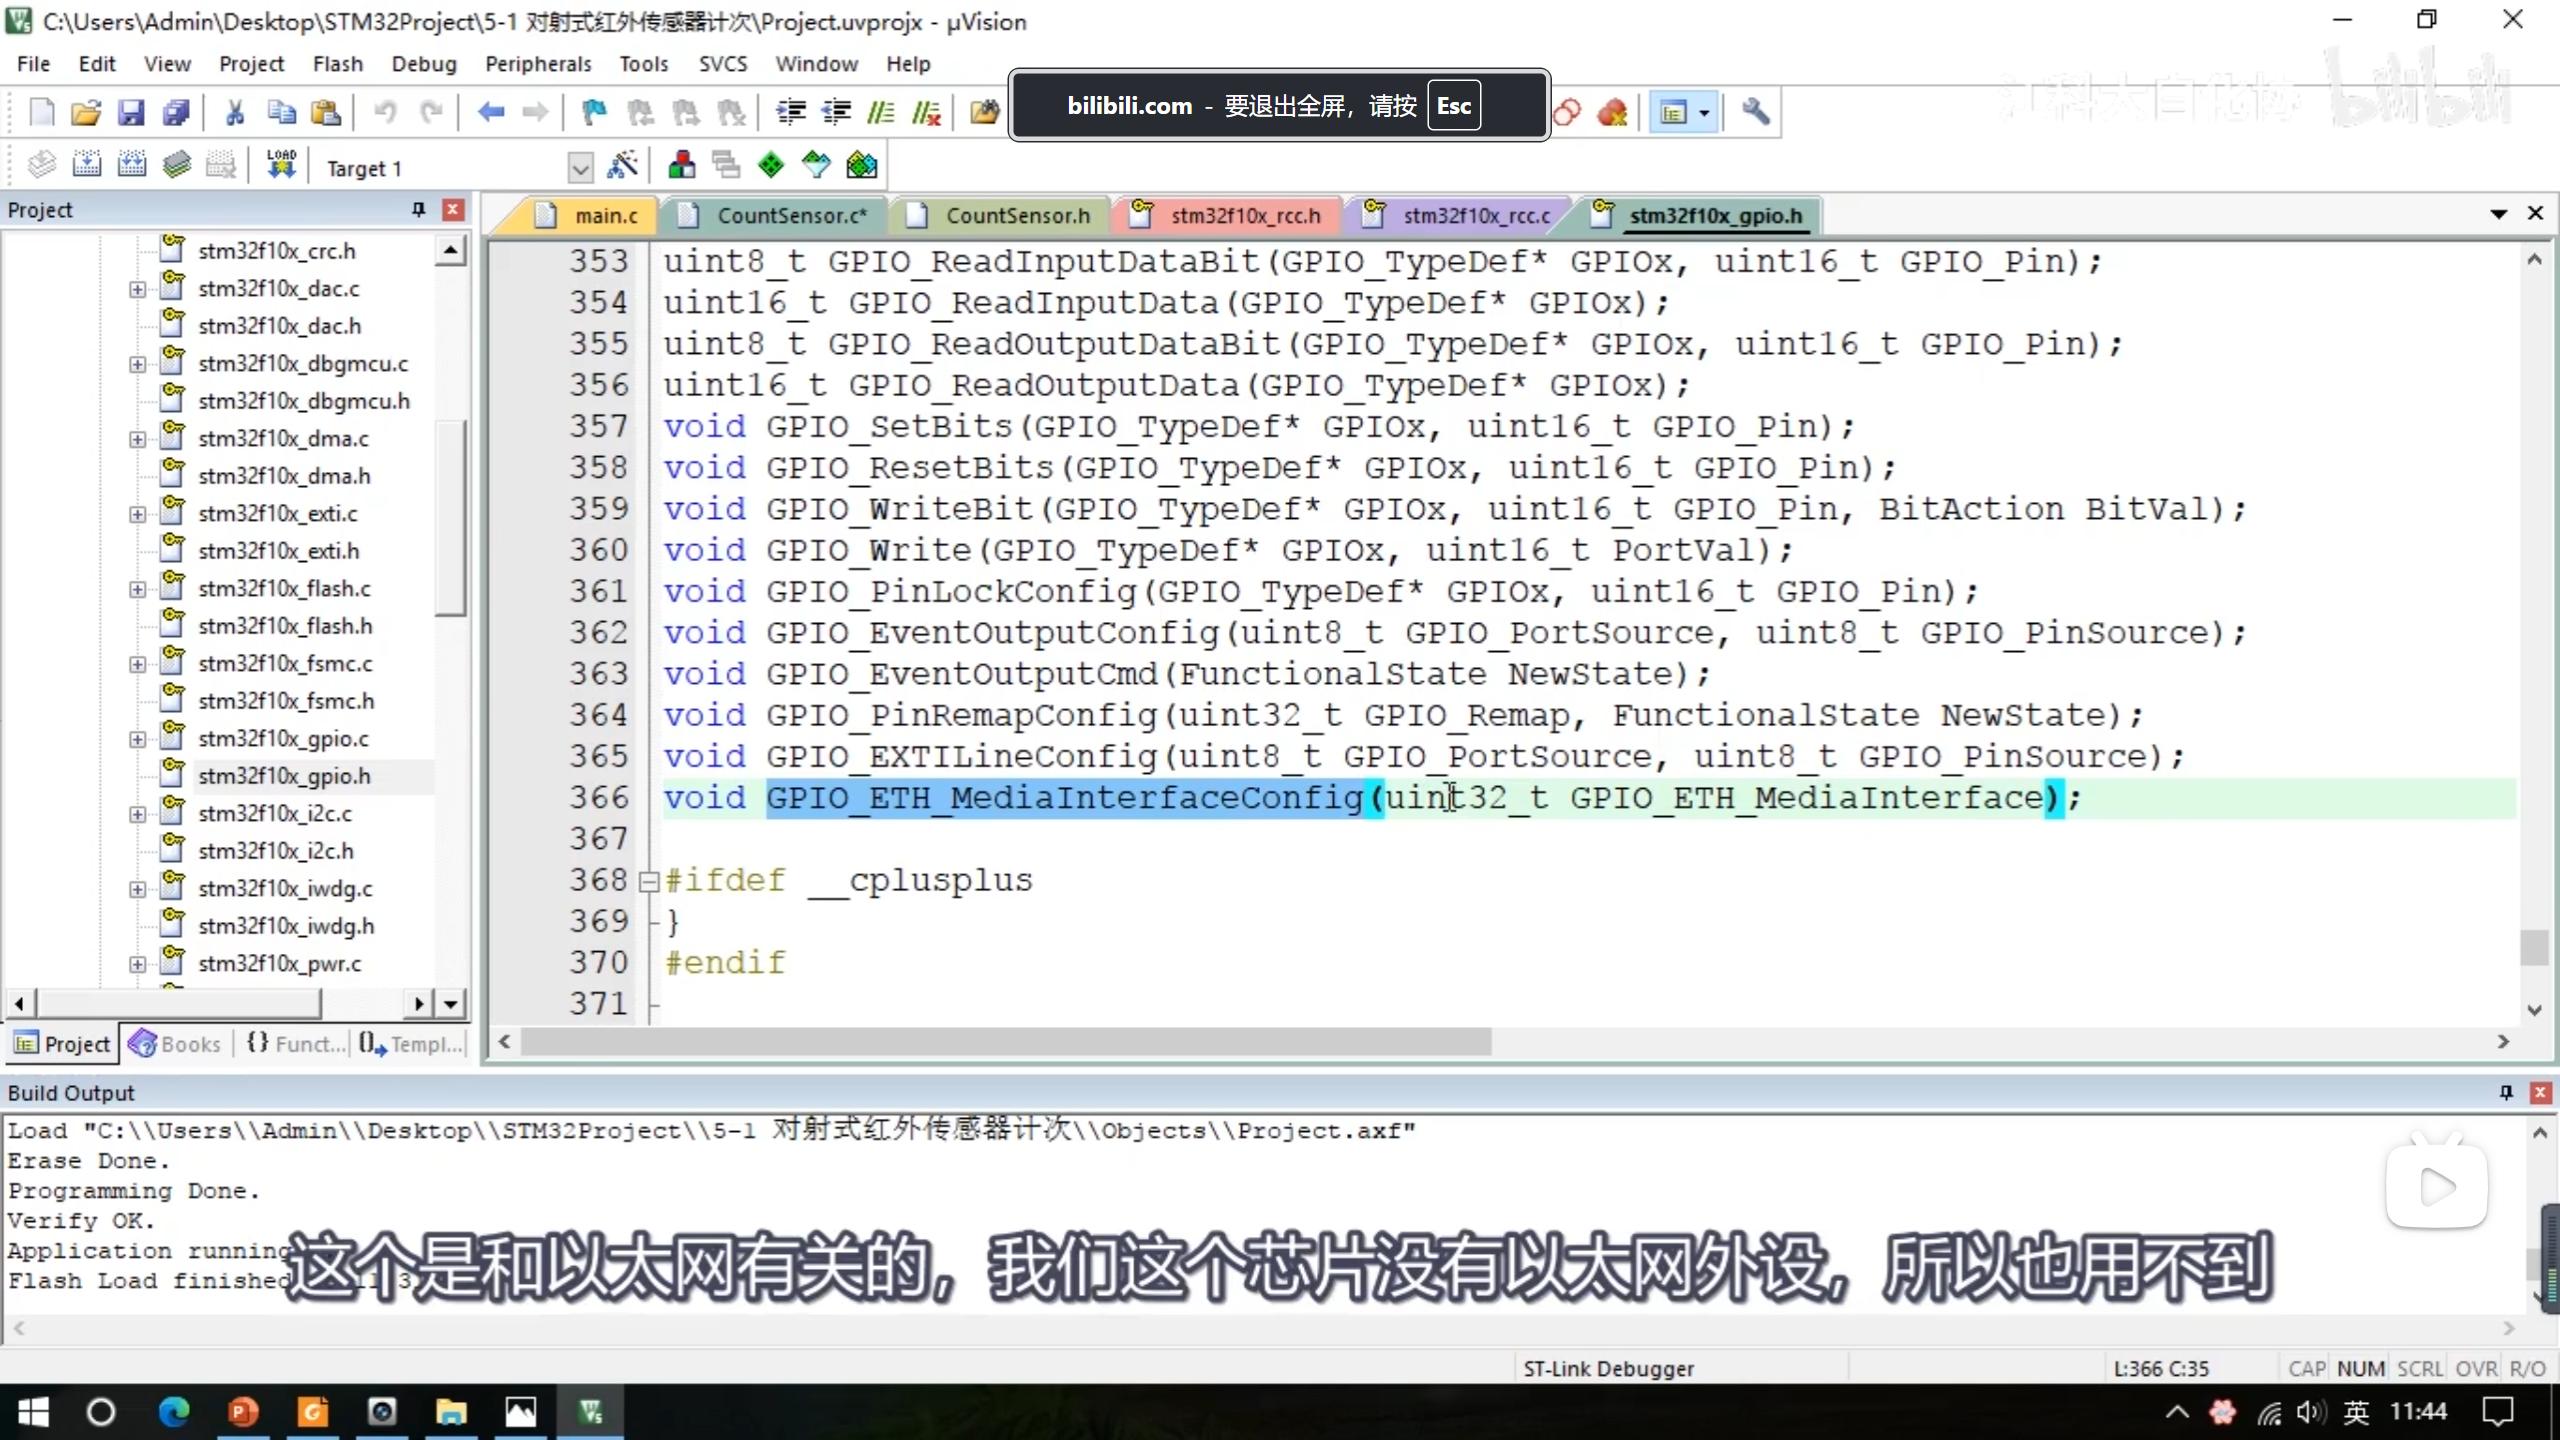The image size is (2560, 1440).
Task: Click the Configuration wrench icon
Action: pyautogui.click(x=1755, y=112)
